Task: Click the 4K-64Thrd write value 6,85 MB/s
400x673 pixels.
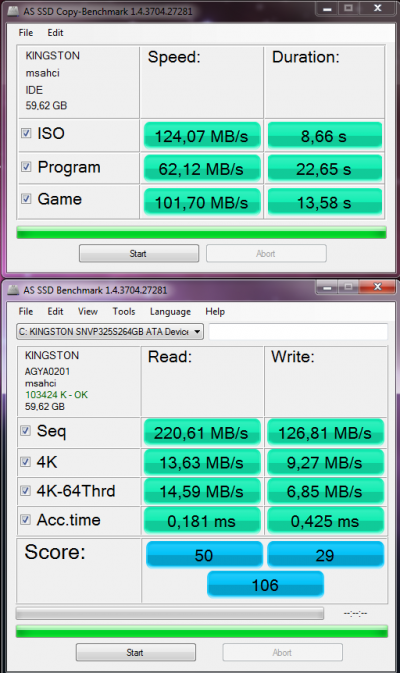Action: [x=325, y=491]
